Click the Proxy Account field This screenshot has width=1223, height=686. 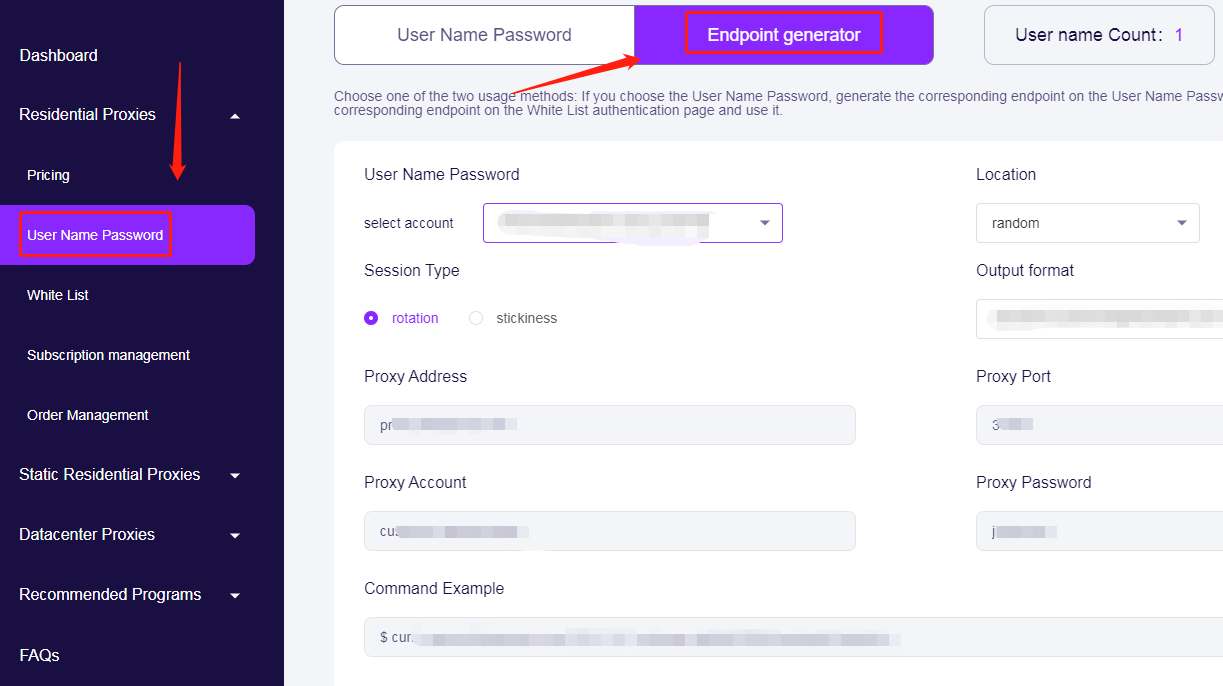[x=609, y=531]
